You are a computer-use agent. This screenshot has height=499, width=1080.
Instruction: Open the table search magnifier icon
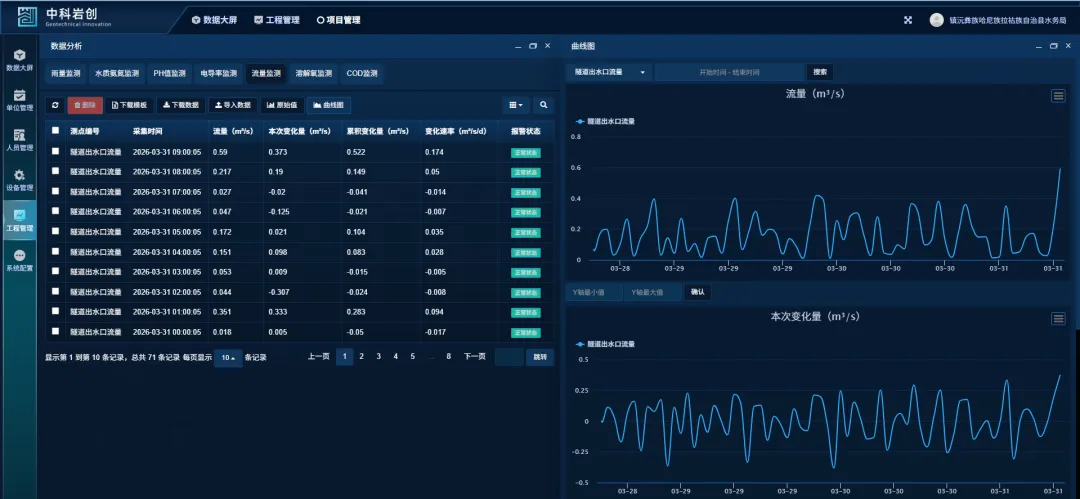544,105
